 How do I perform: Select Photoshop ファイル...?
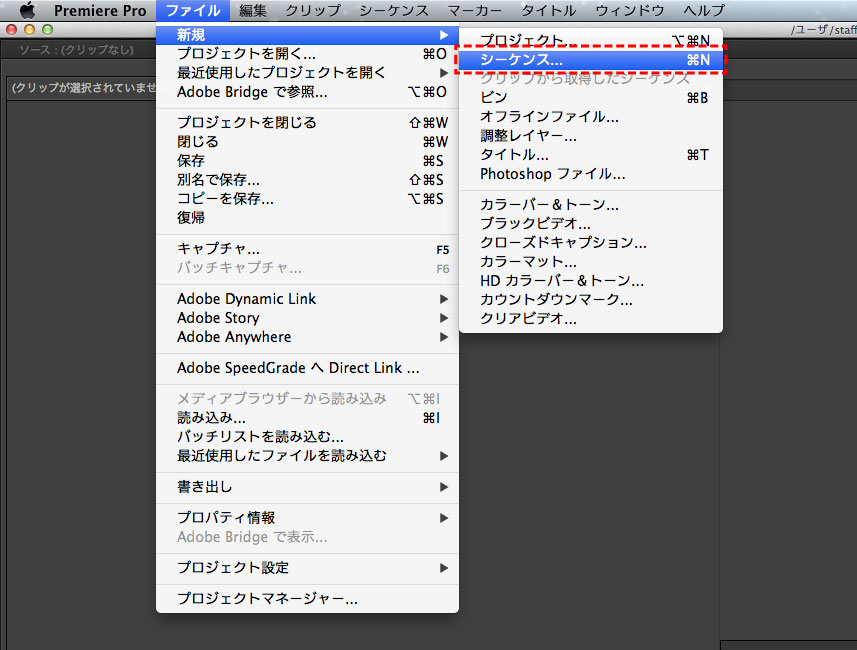pos(591,174)
